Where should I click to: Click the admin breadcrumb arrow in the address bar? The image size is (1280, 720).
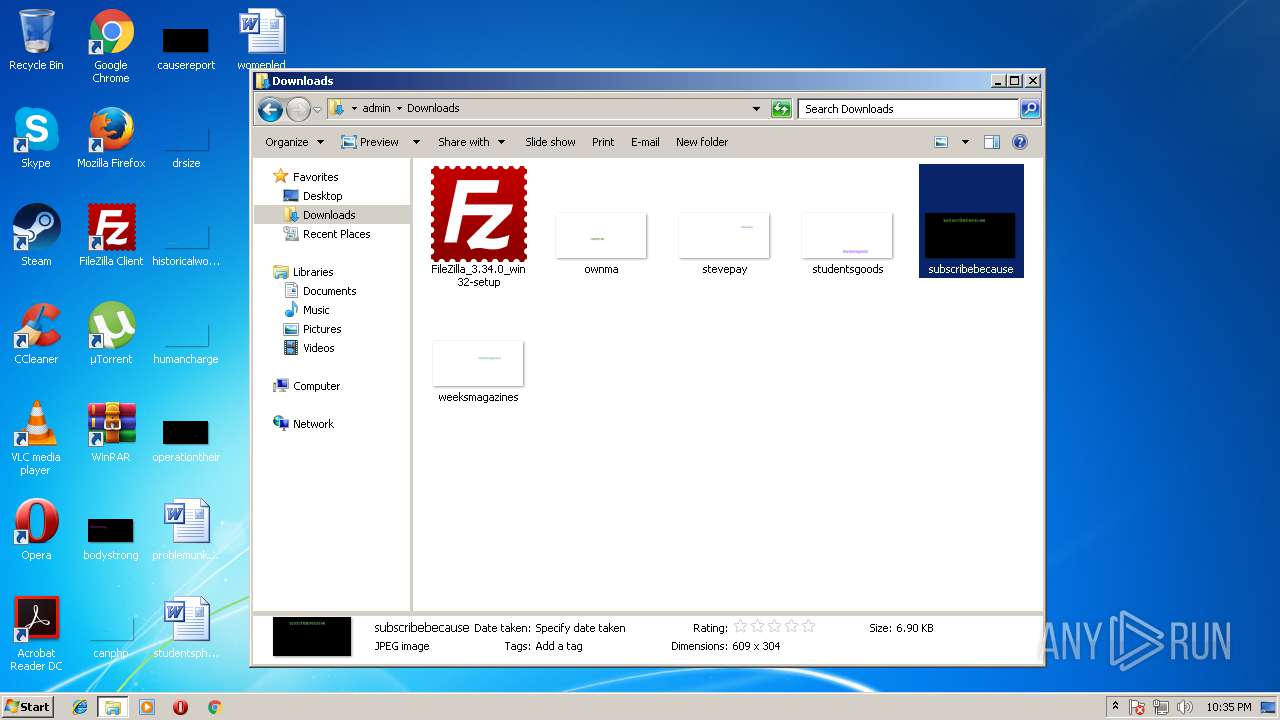tap(399, 108)
